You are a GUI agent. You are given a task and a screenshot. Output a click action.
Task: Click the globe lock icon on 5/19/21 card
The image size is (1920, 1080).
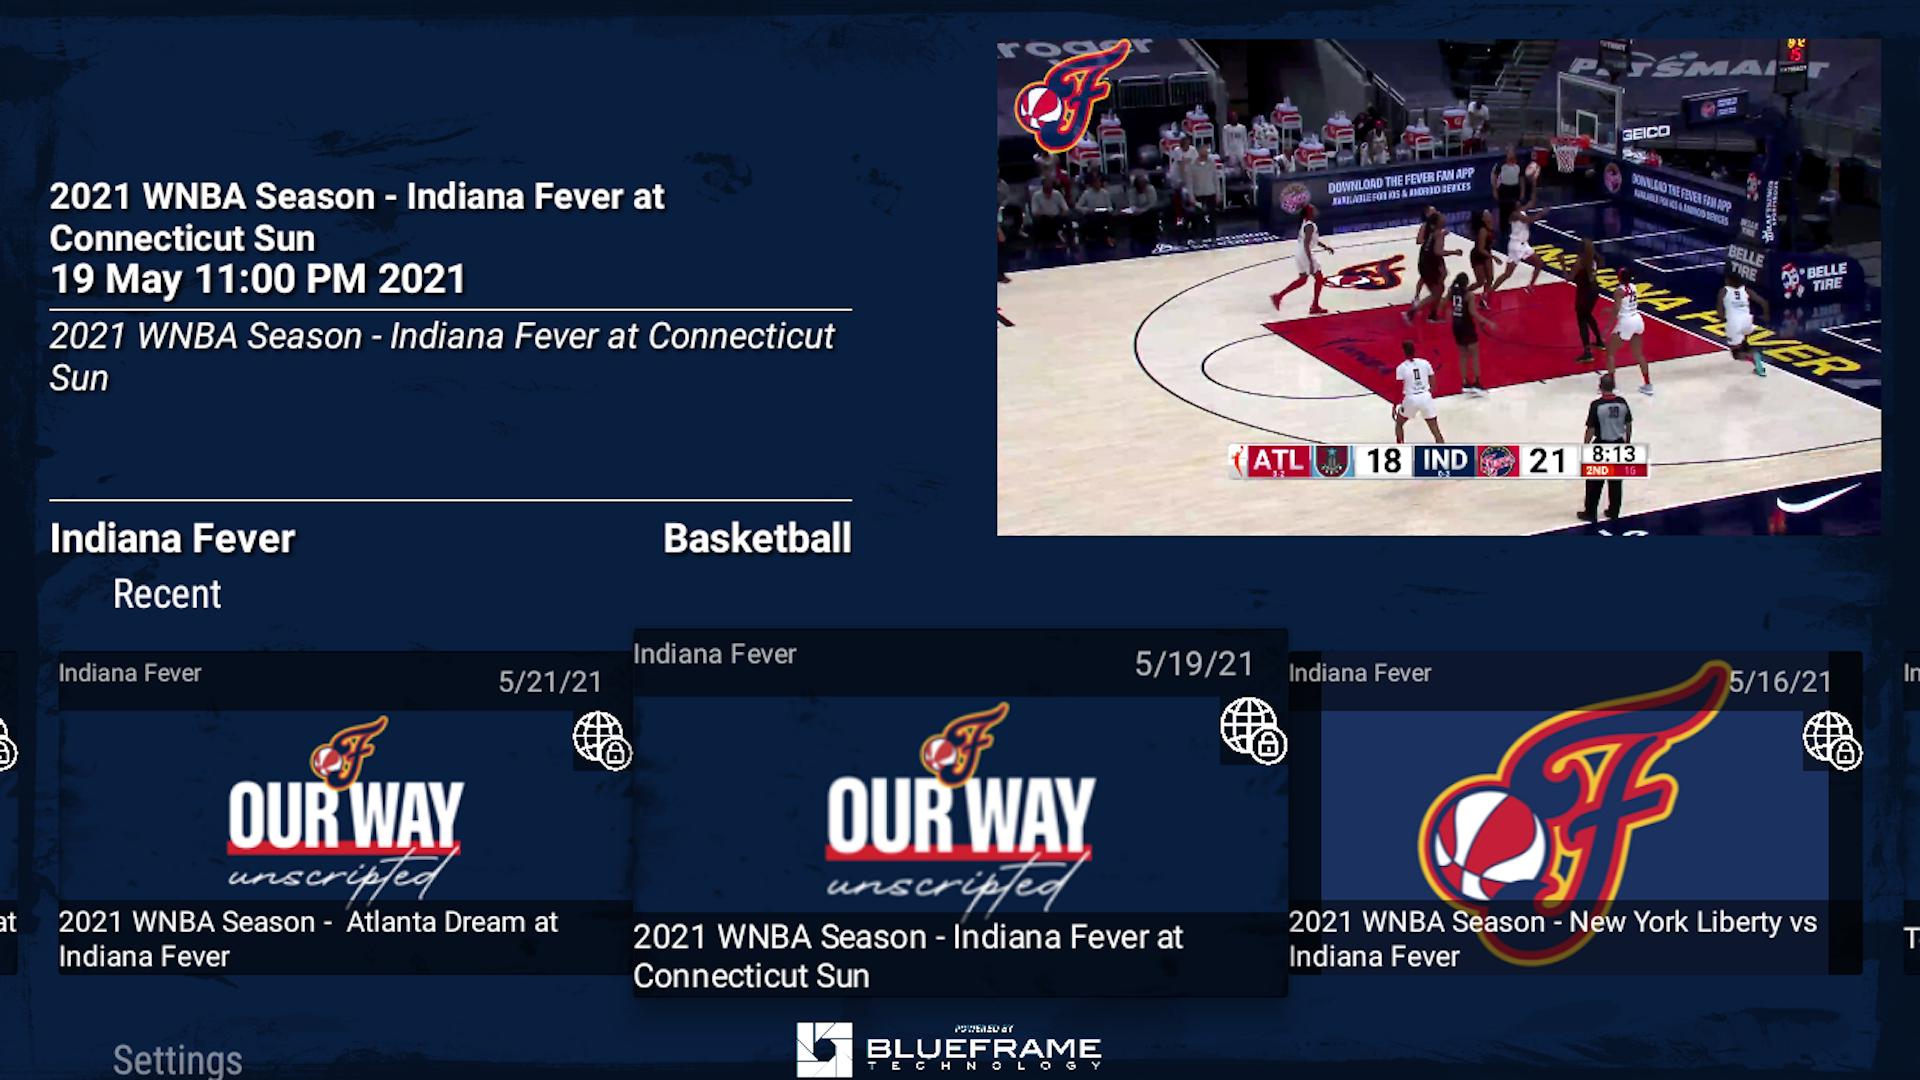pos(1253,730)
